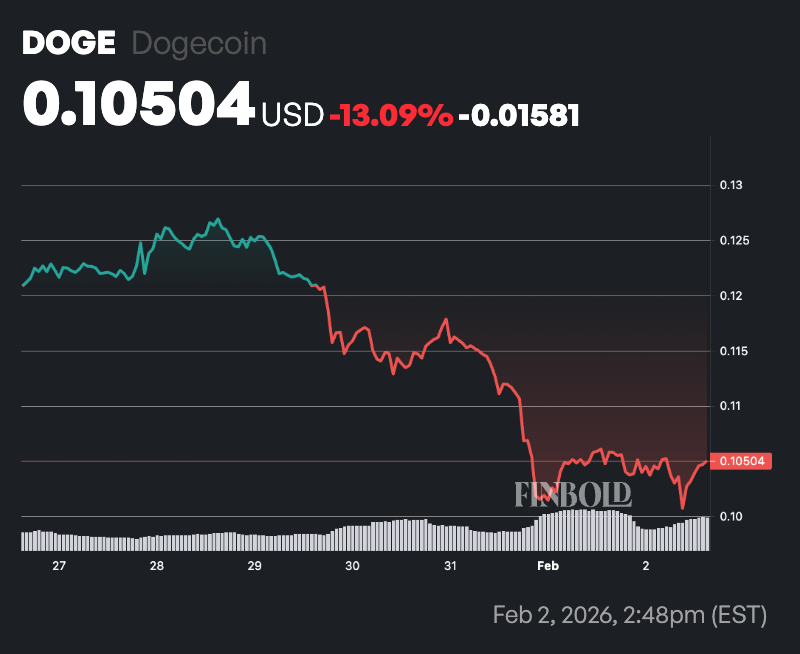Select date 27 on the time axis

pos(59,566)
